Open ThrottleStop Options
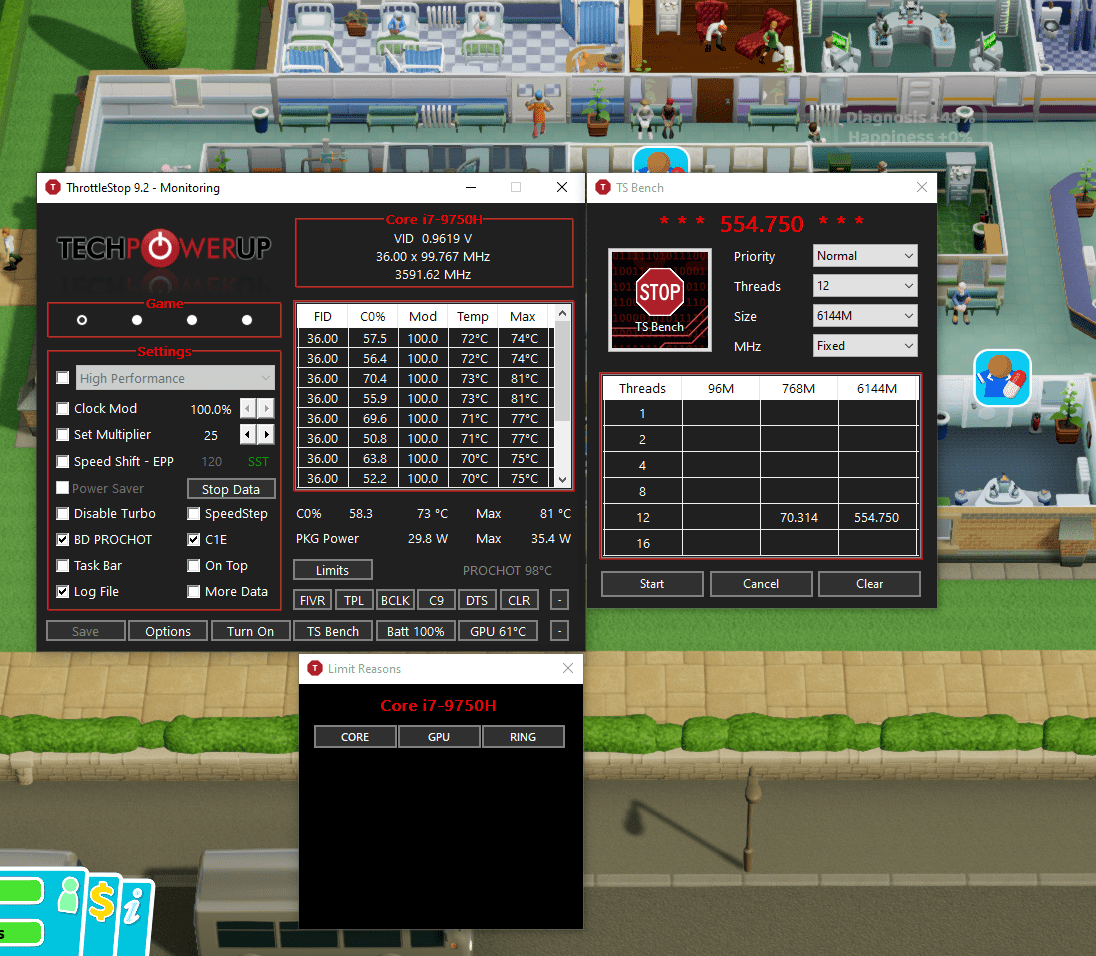This screenshot has height=956, width=1096. (168, 631)
